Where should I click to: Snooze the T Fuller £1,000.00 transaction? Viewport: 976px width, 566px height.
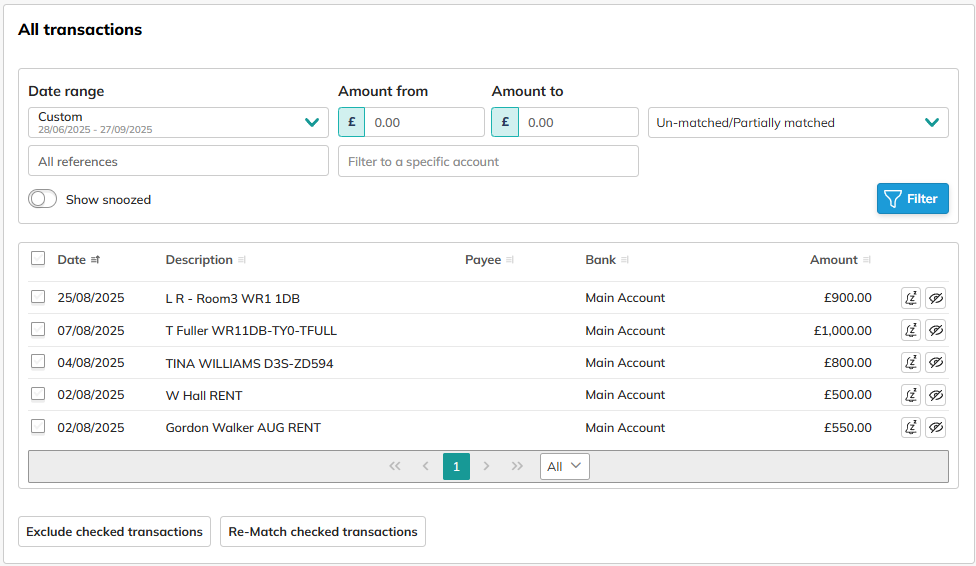910,330
